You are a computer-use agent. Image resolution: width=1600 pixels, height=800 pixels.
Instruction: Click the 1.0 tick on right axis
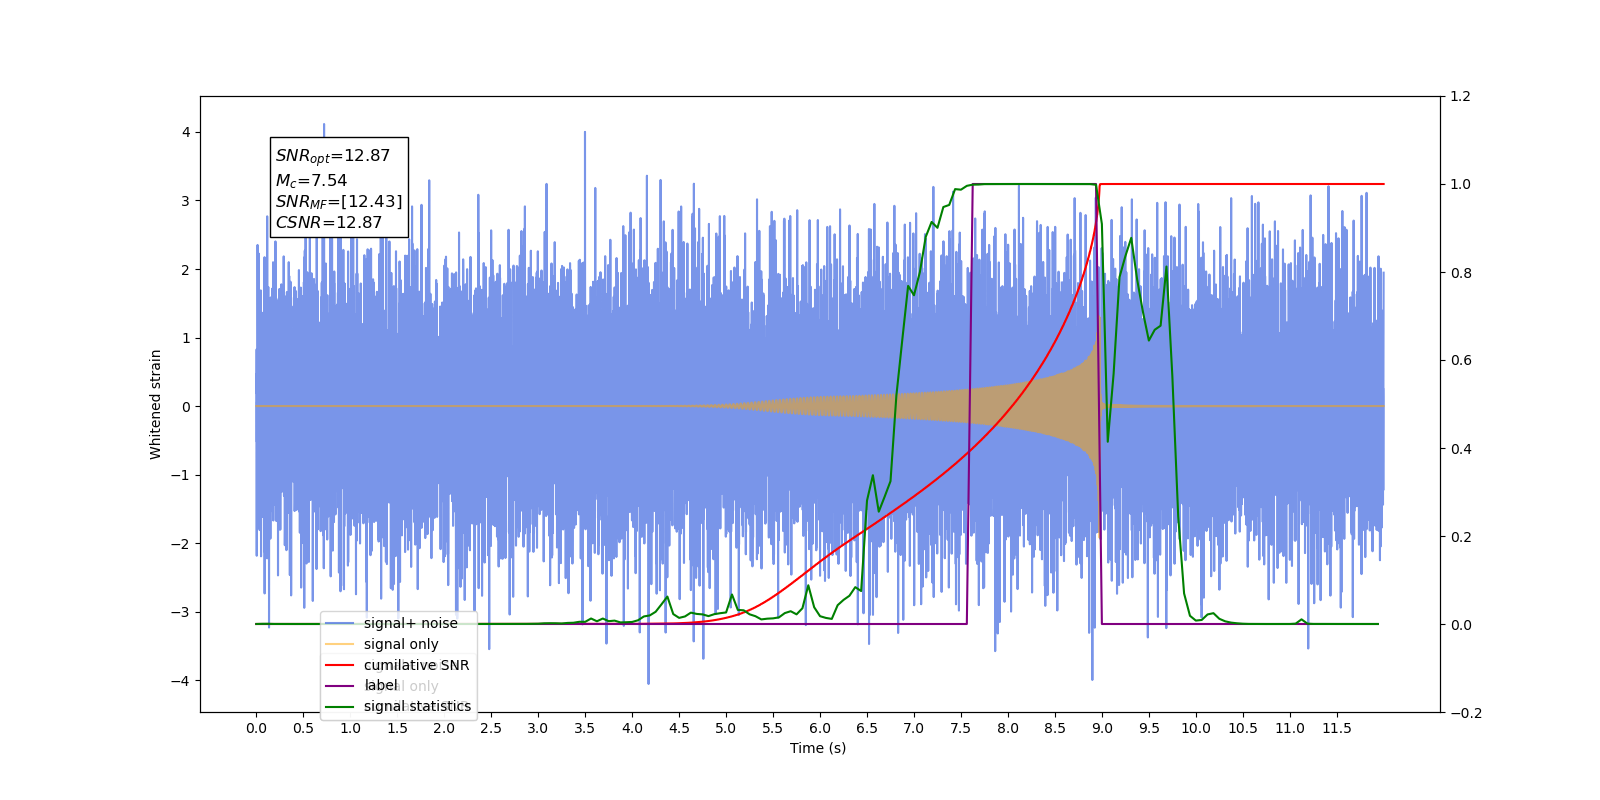(1460, 185)
